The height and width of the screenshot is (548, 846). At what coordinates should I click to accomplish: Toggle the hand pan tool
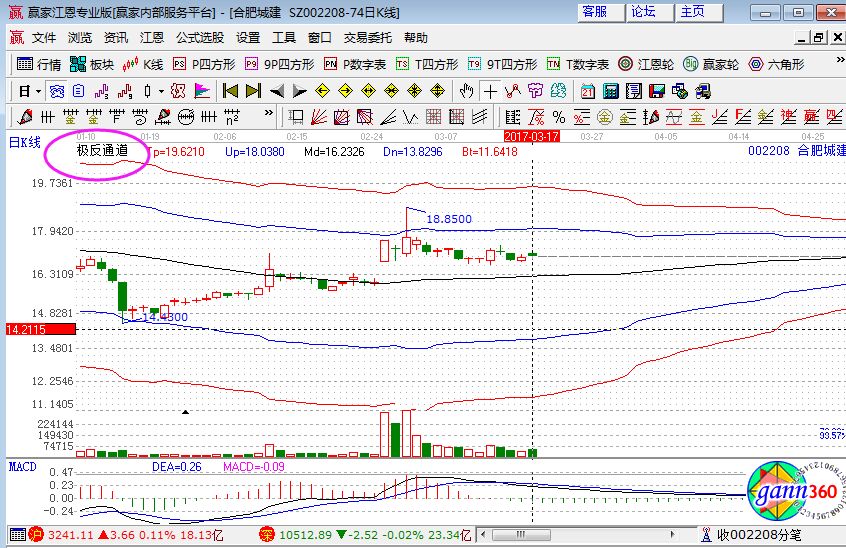pos(465,91)
